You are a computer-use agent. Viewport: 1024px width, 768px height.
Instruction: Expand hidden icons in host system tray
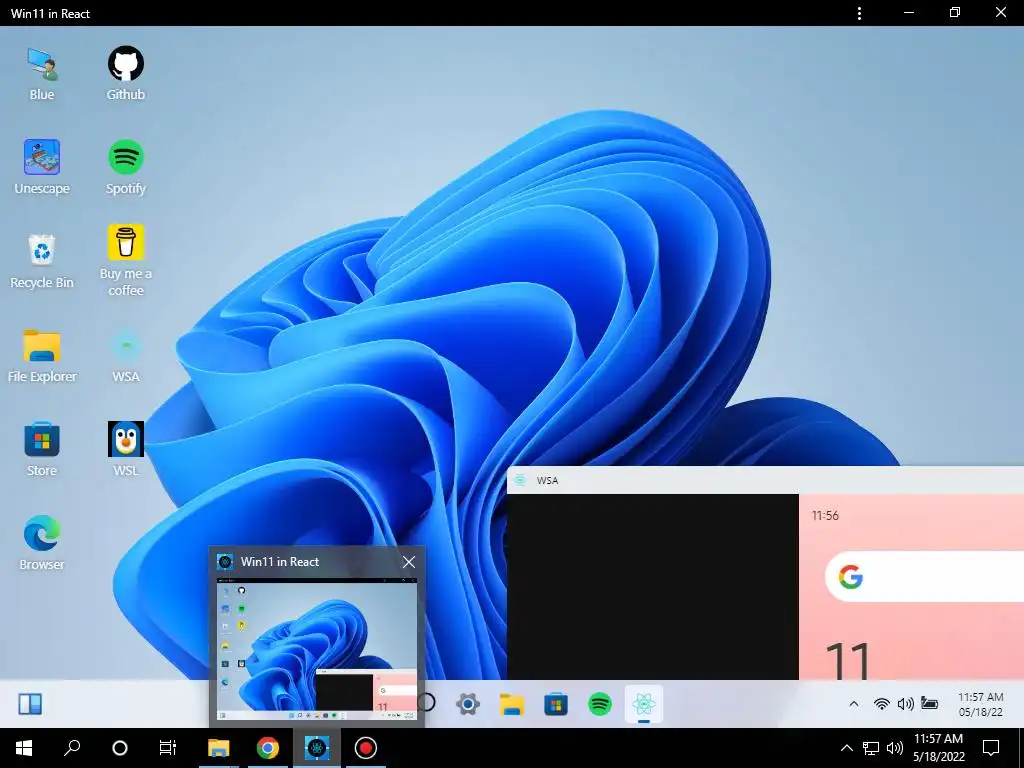(846, 748)
